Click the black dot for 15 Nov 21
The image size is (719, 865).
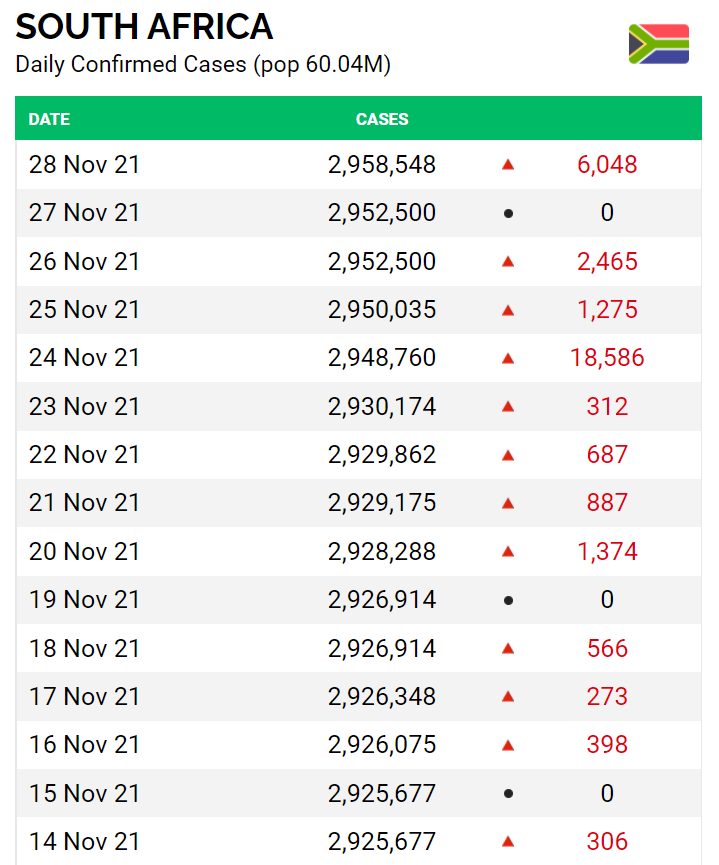click(508, 794)
